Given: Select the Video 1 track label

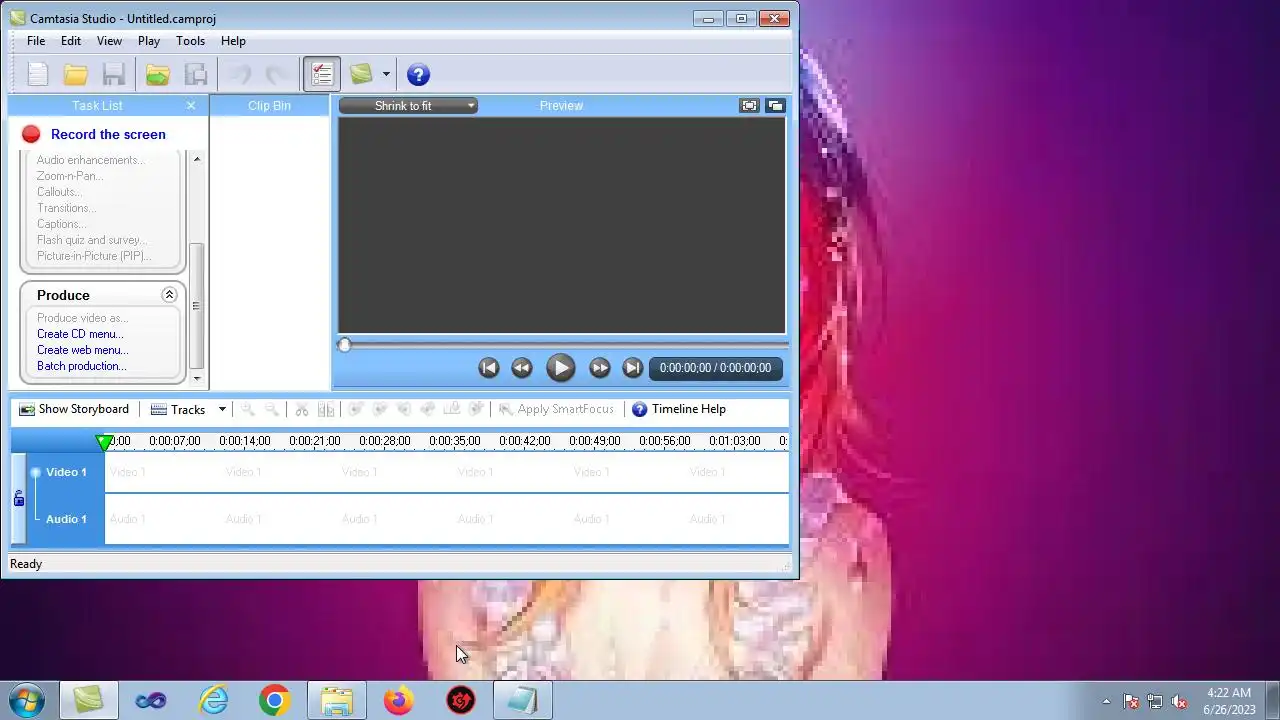Looking at the screenshot, I should point(66,472).
